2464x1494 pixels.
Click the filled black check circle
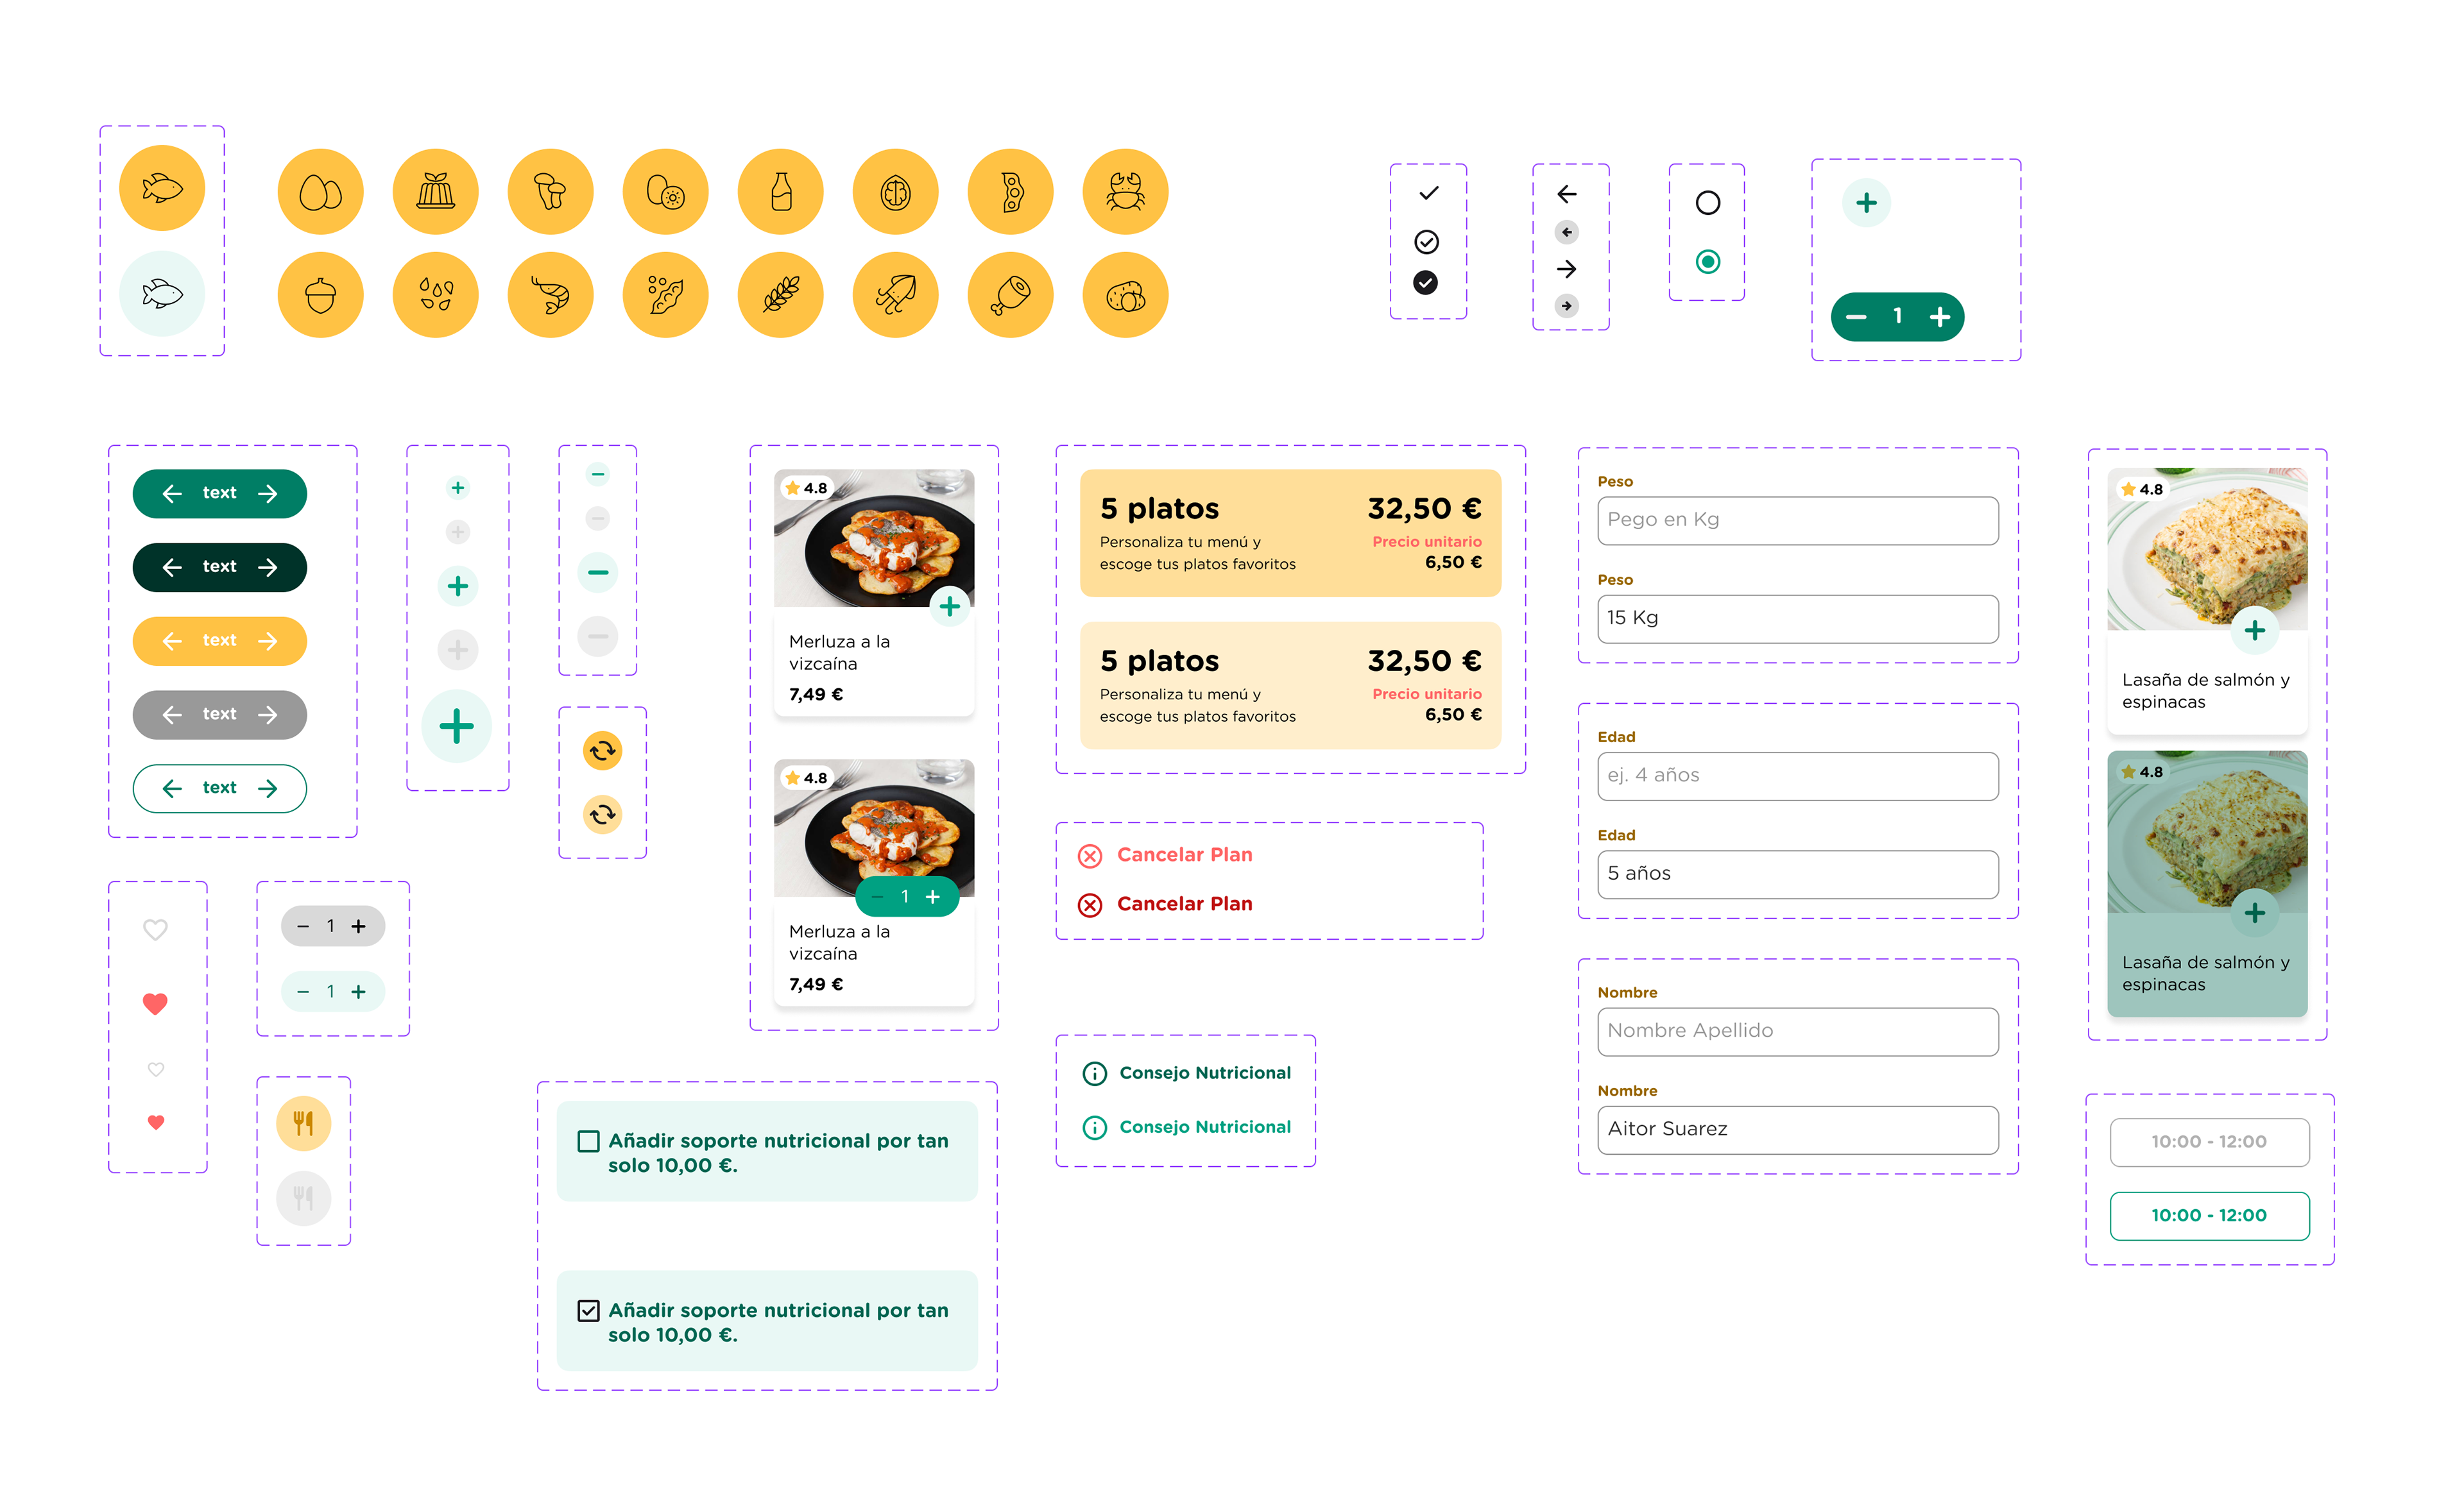1425,283
